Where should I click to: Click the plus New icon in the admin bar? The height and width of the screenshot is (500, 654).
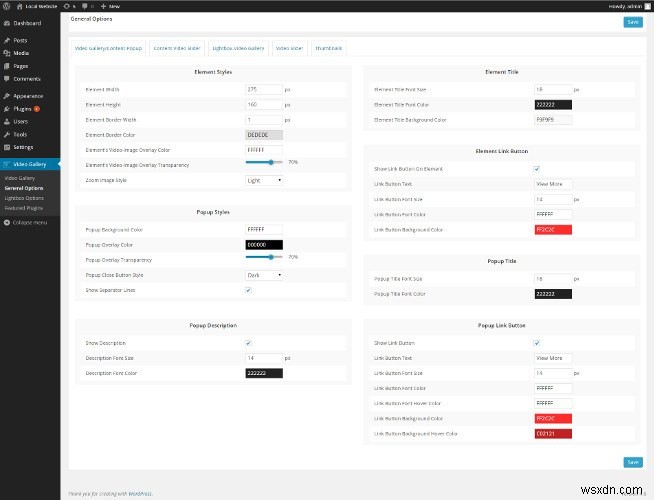tap(103, 6)
